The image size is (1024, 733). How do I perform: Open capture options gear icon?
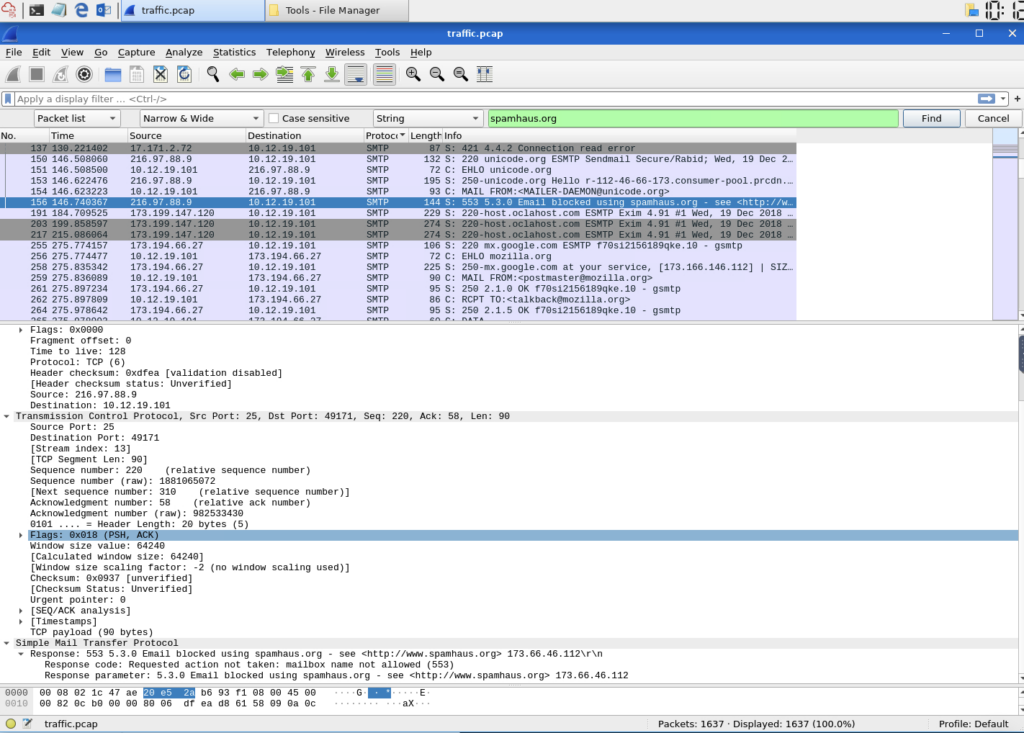point(84,74)
